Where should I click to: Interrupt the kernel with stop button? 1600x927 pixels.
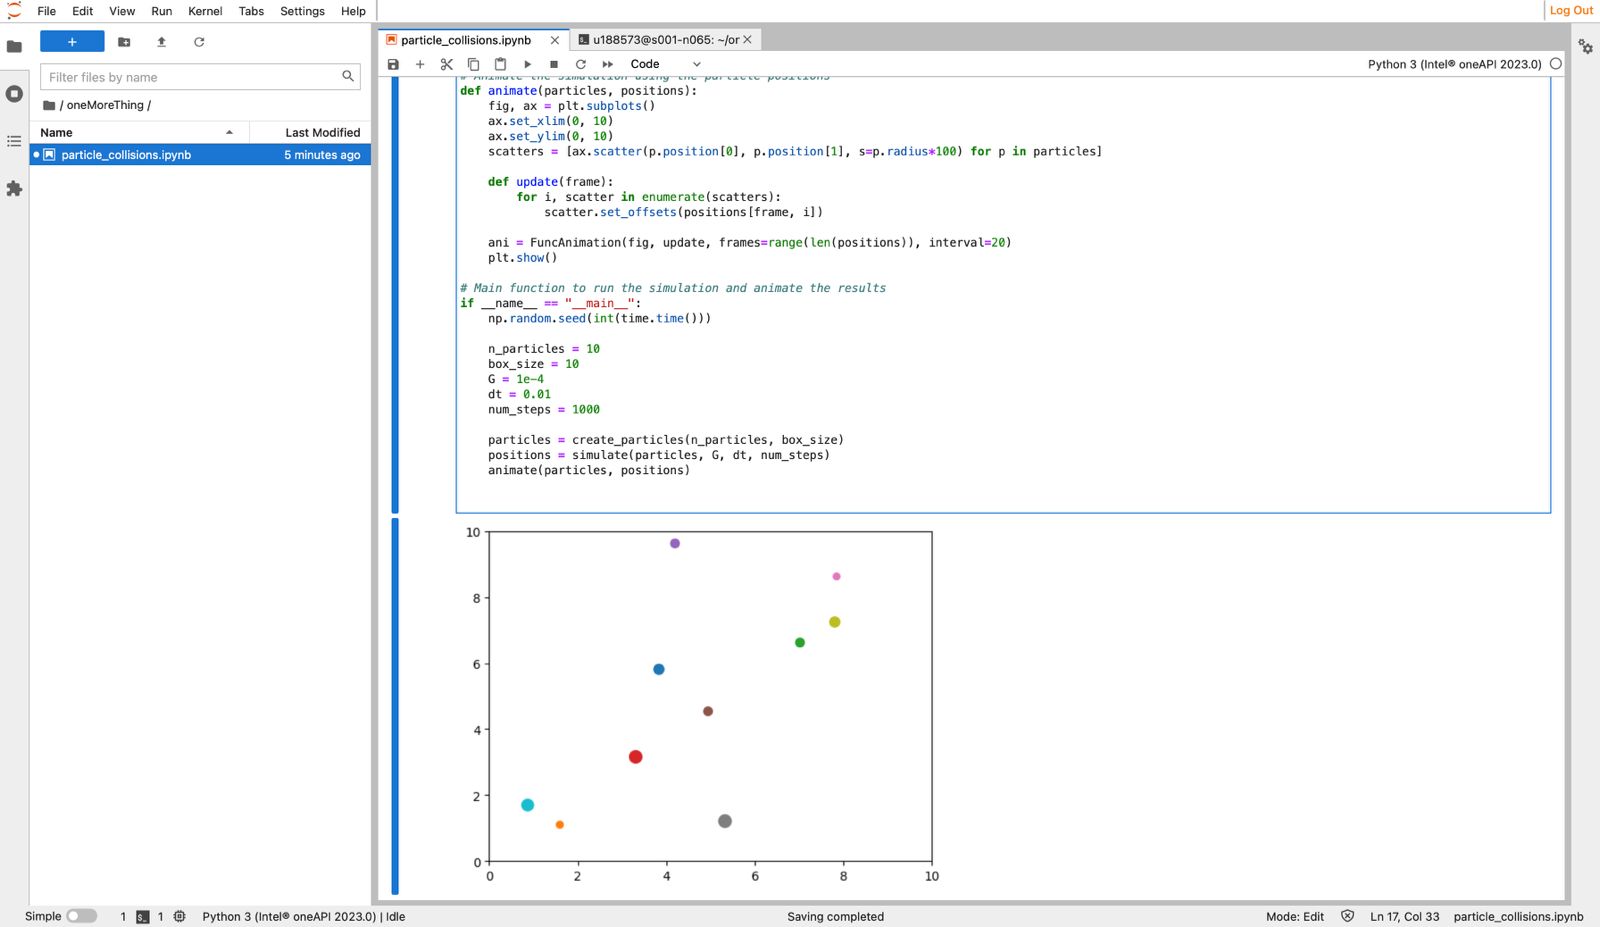coord(554,64)
